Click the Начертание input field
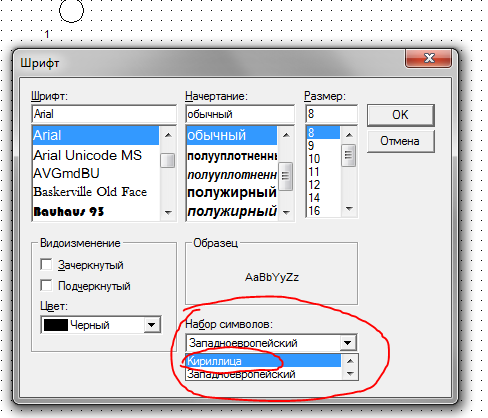 point(240,114)
